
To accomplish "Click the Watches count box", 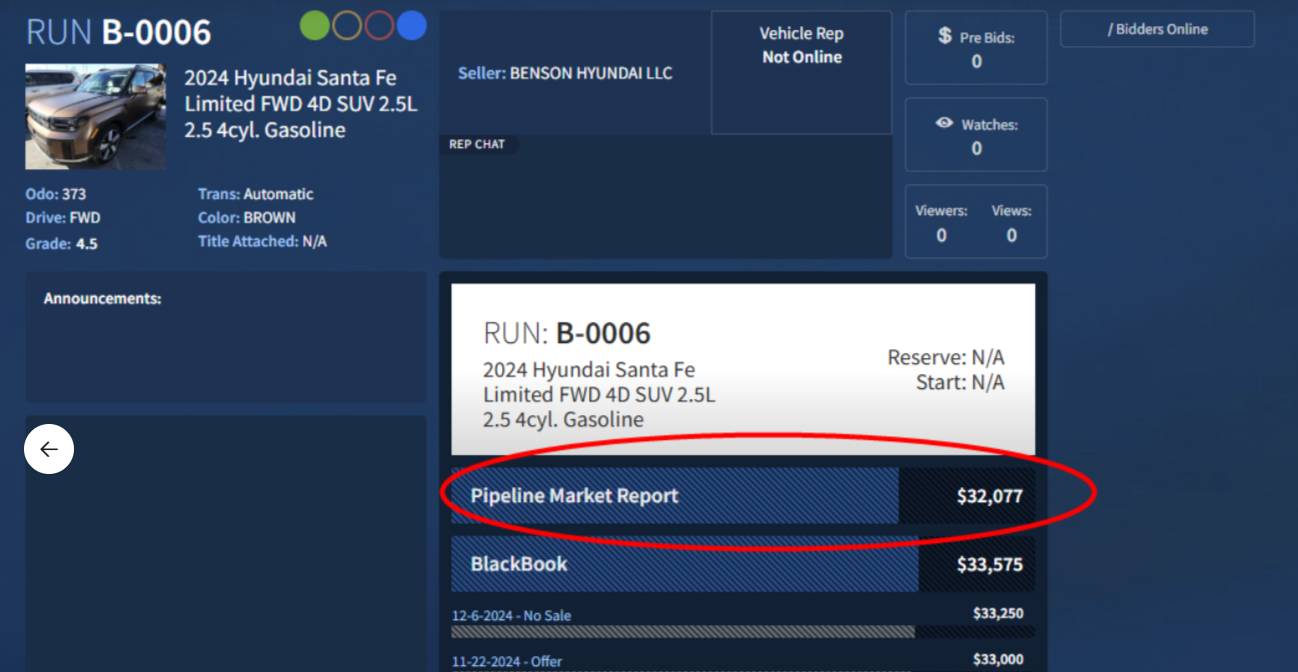I will [x=976, y=134].
